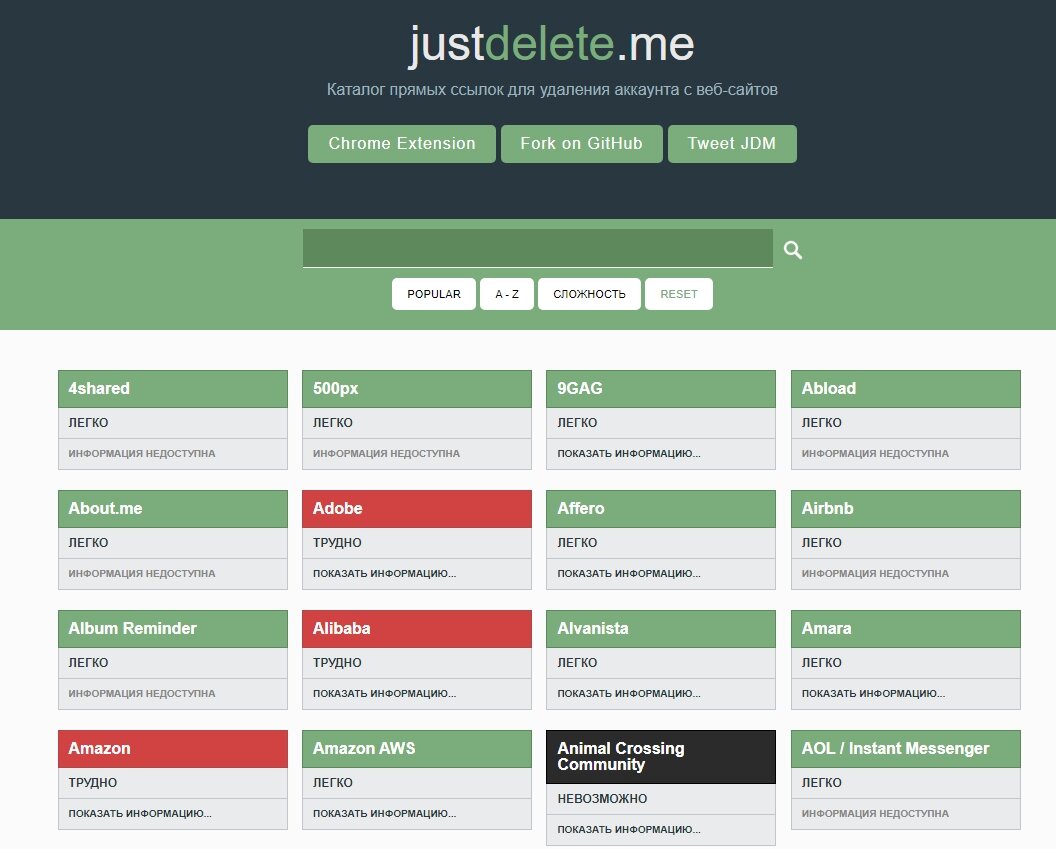Viewport: 1056px width, 849px height.
Task: Click the Tweet JDM button
Action: point(731,143)
